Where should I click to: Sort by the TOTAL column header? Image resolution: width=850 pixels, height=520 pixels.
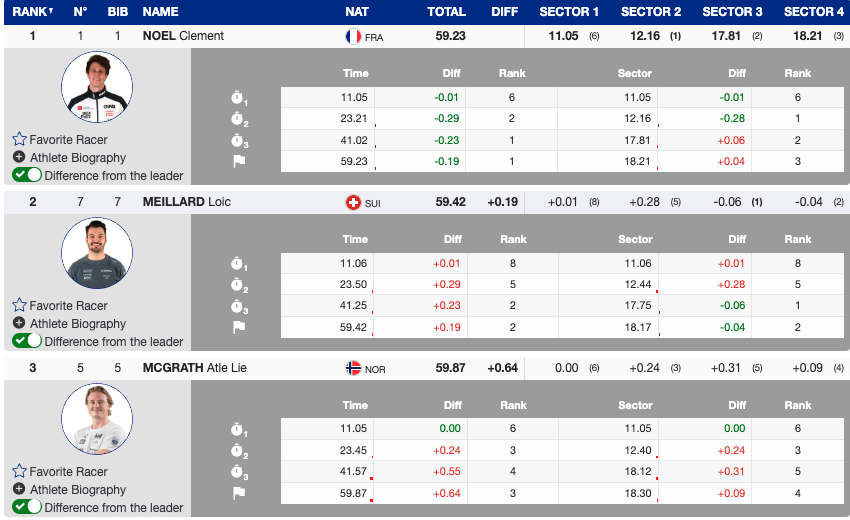coord(446,12)
